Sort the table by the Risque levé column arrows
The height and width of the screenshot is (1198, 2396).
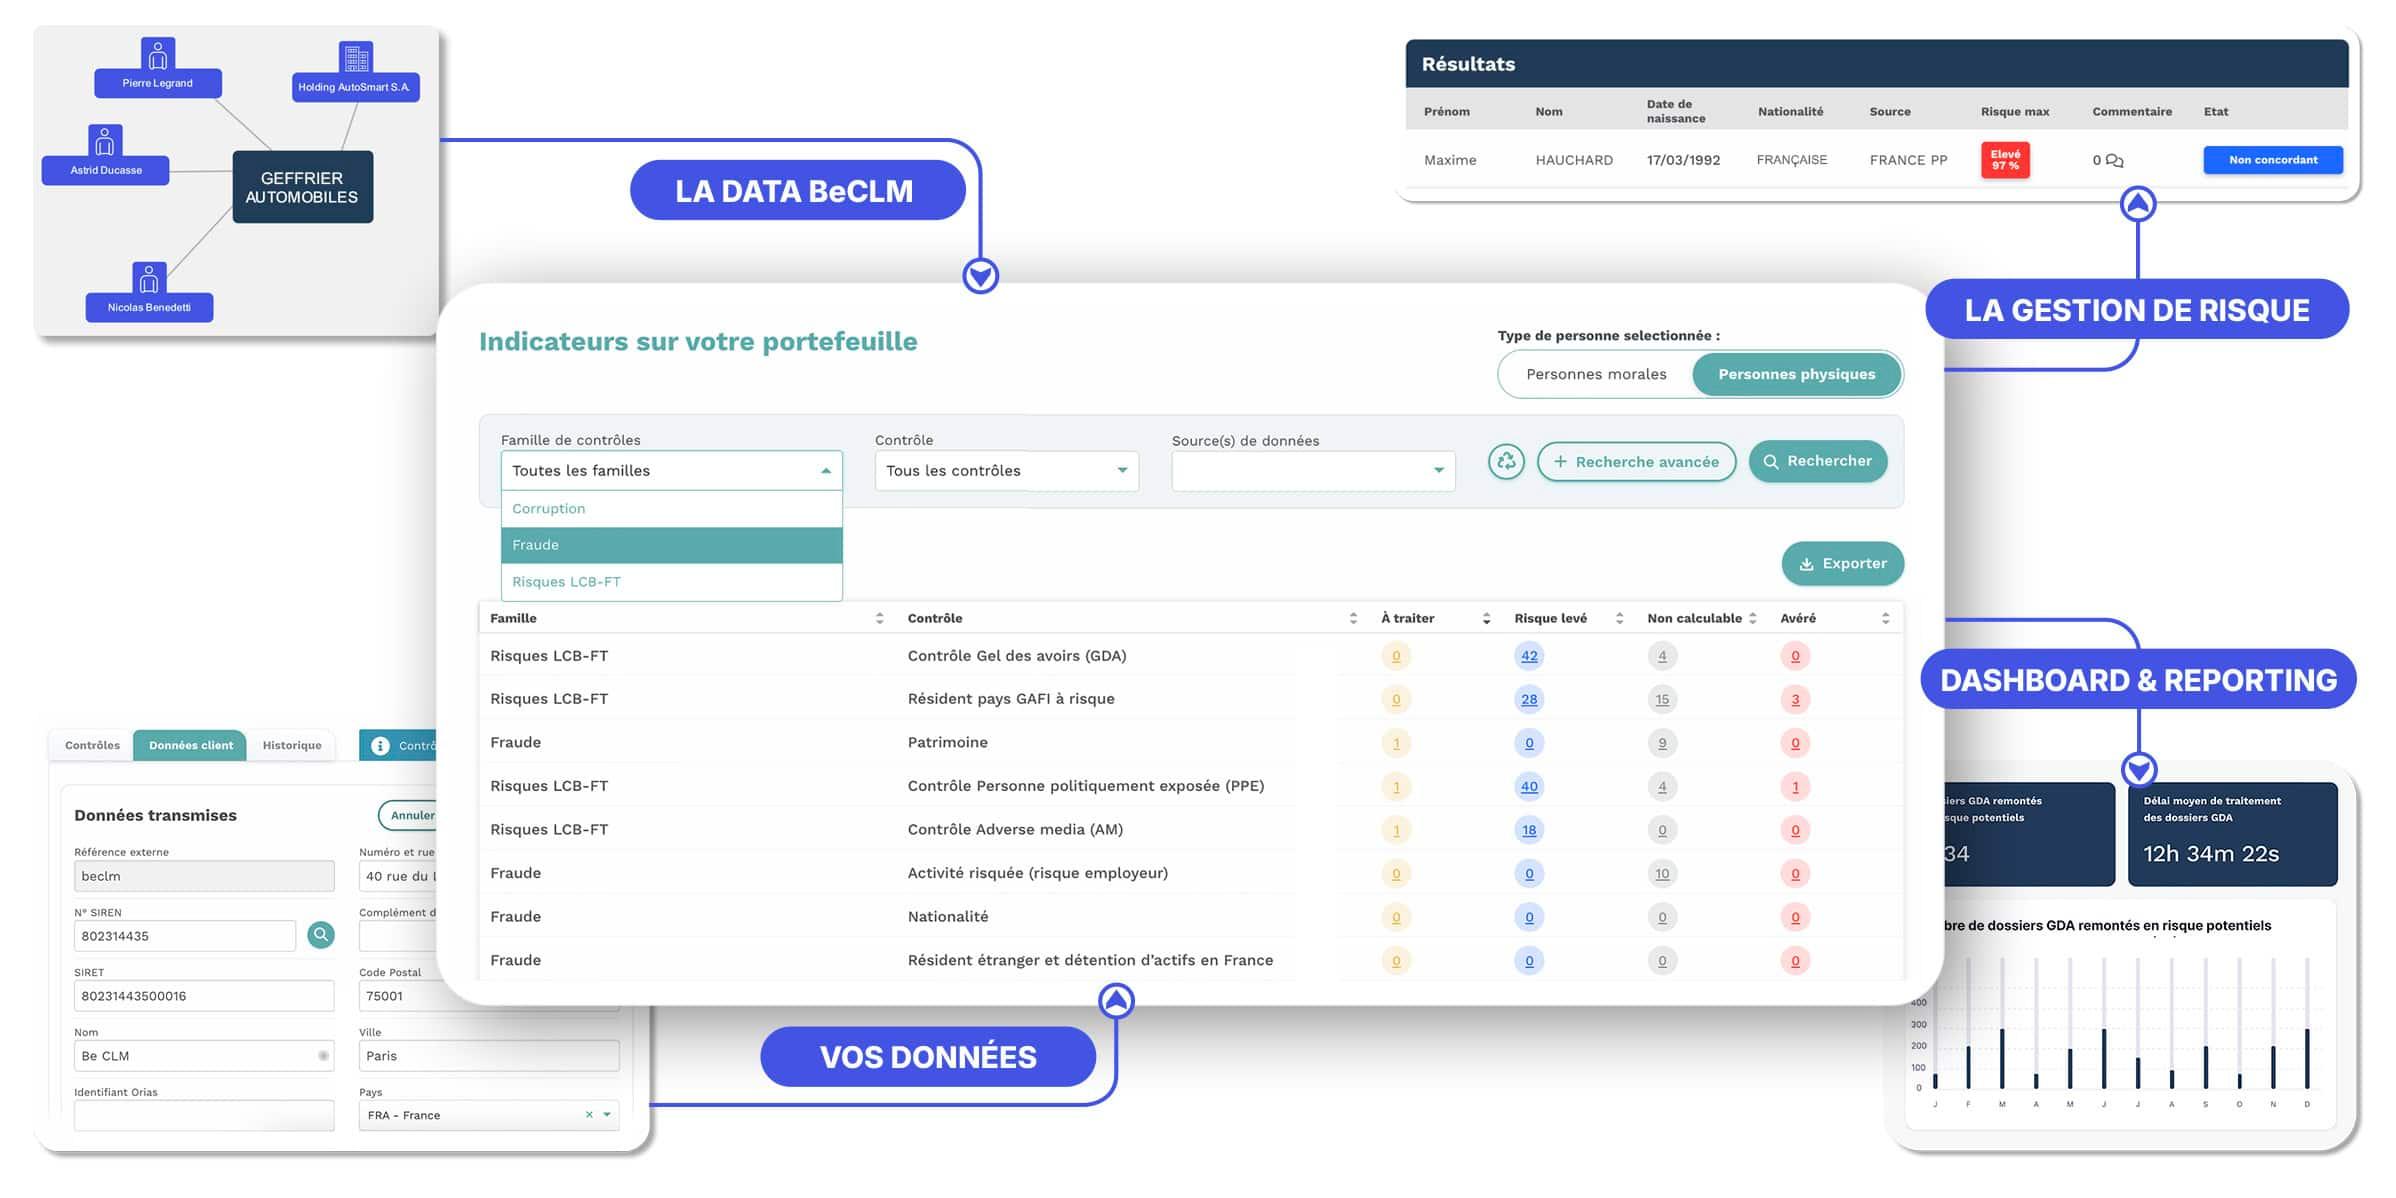(1619, 618)
